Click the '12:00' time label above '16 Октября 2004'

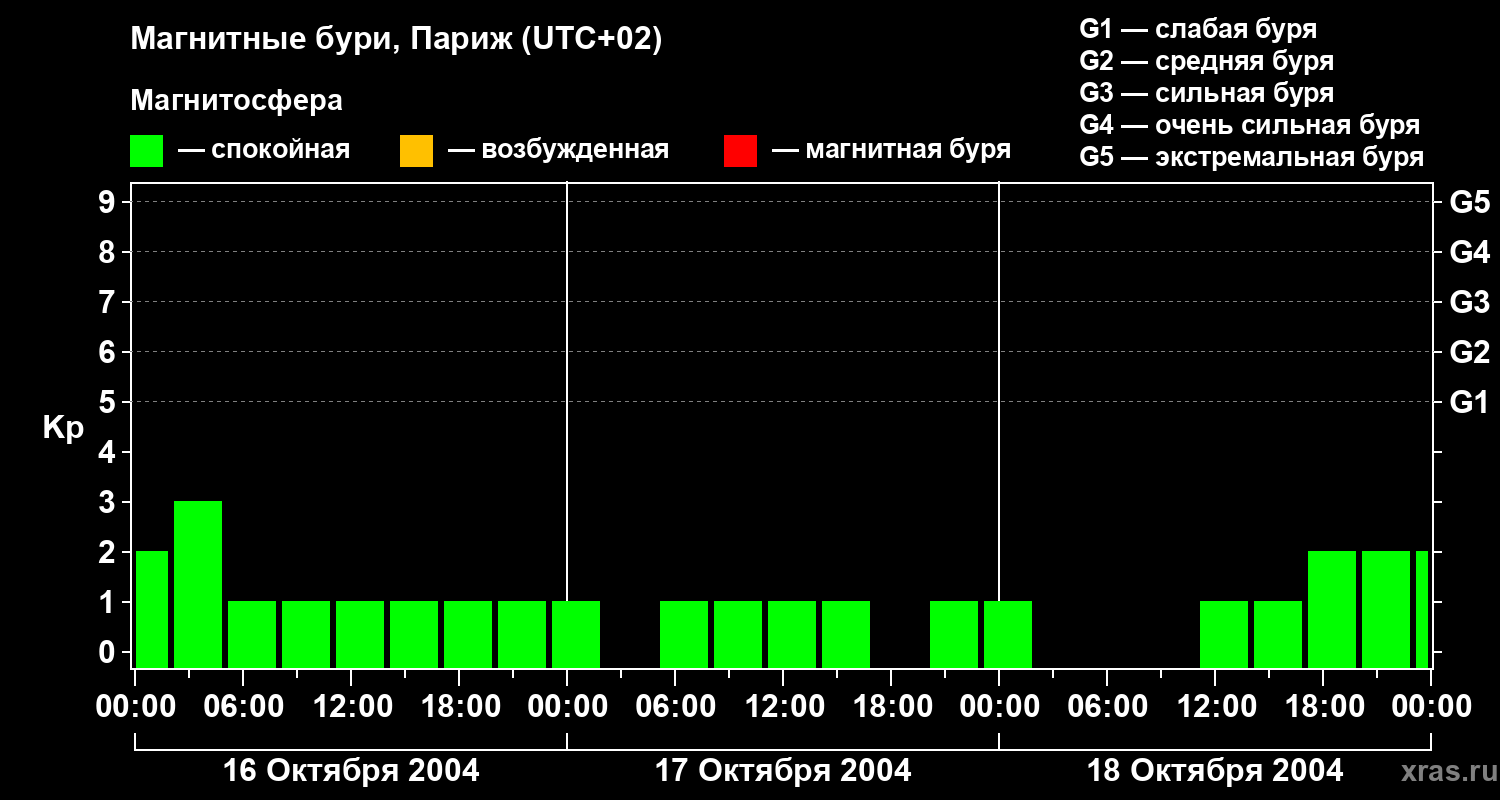click(352, 706)
